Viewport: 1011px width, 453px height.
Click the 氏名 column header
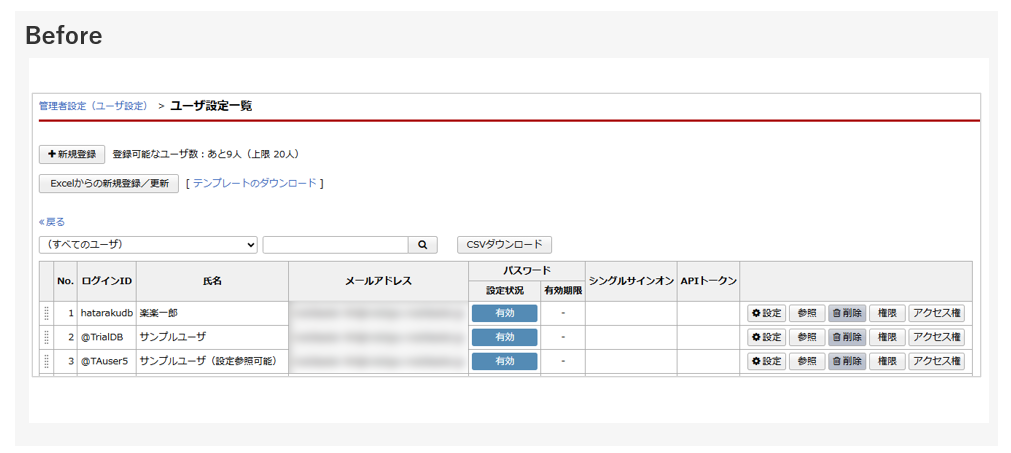coord(213,281)
